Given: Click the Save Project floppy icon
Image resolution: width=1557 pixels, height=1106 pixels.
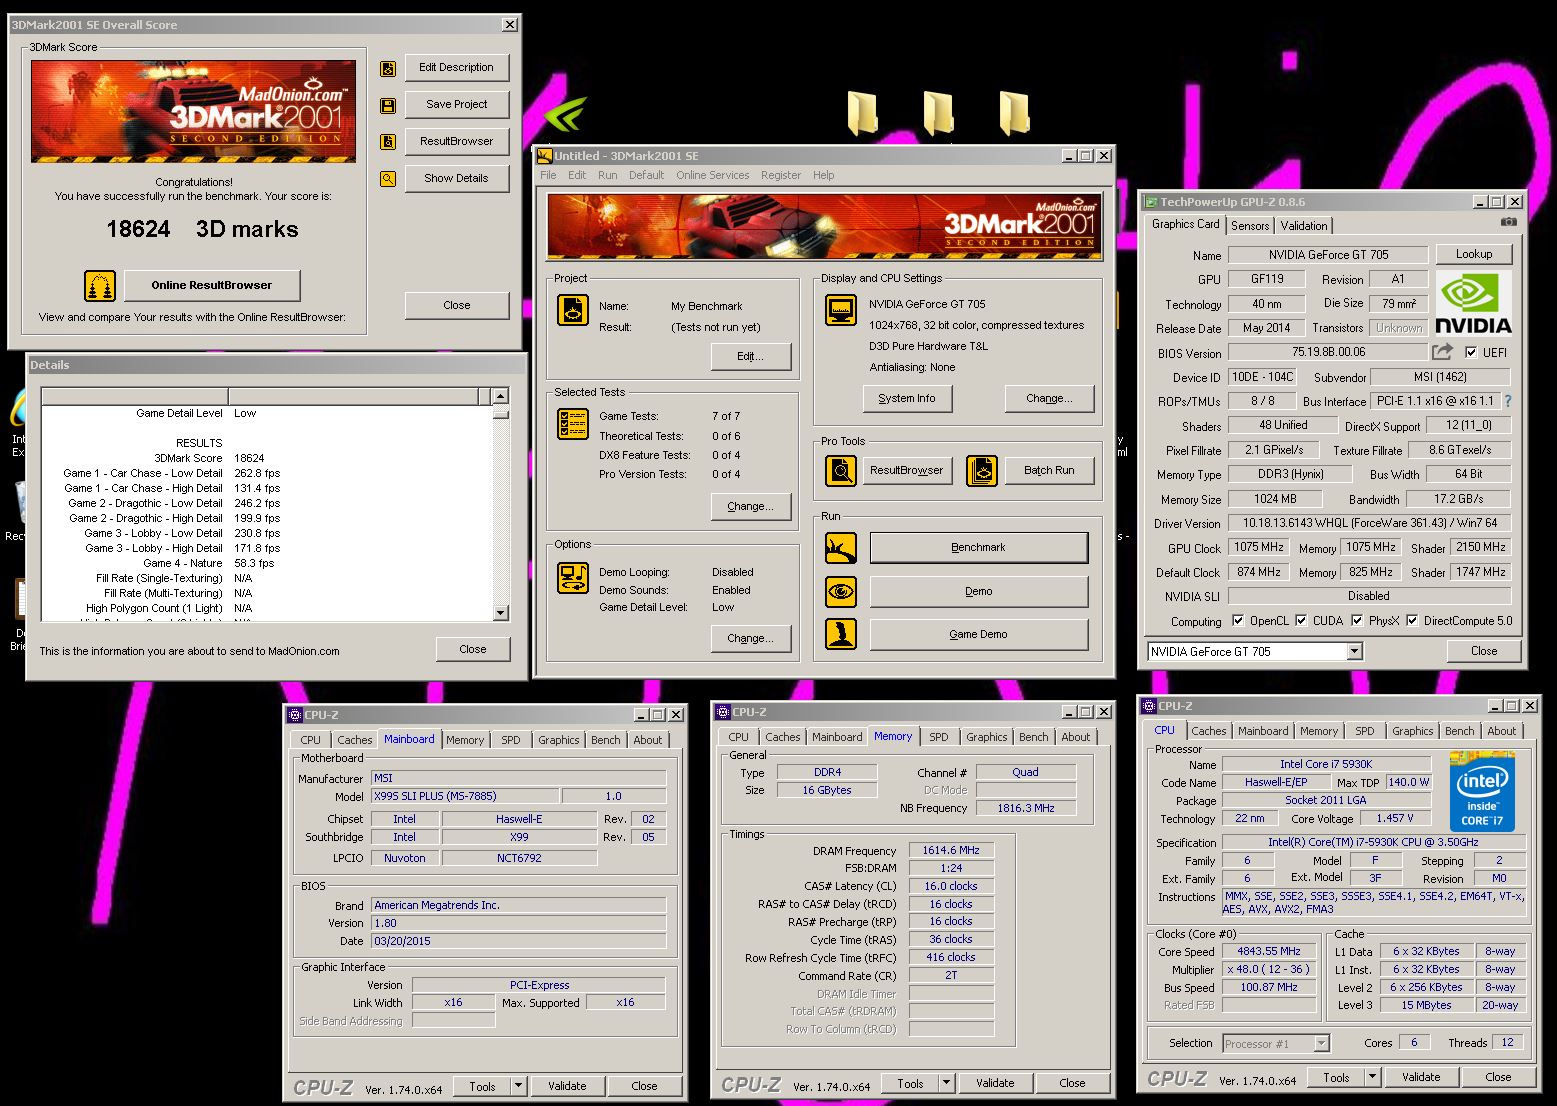Looking at the screenshot, I should [388, 105].
